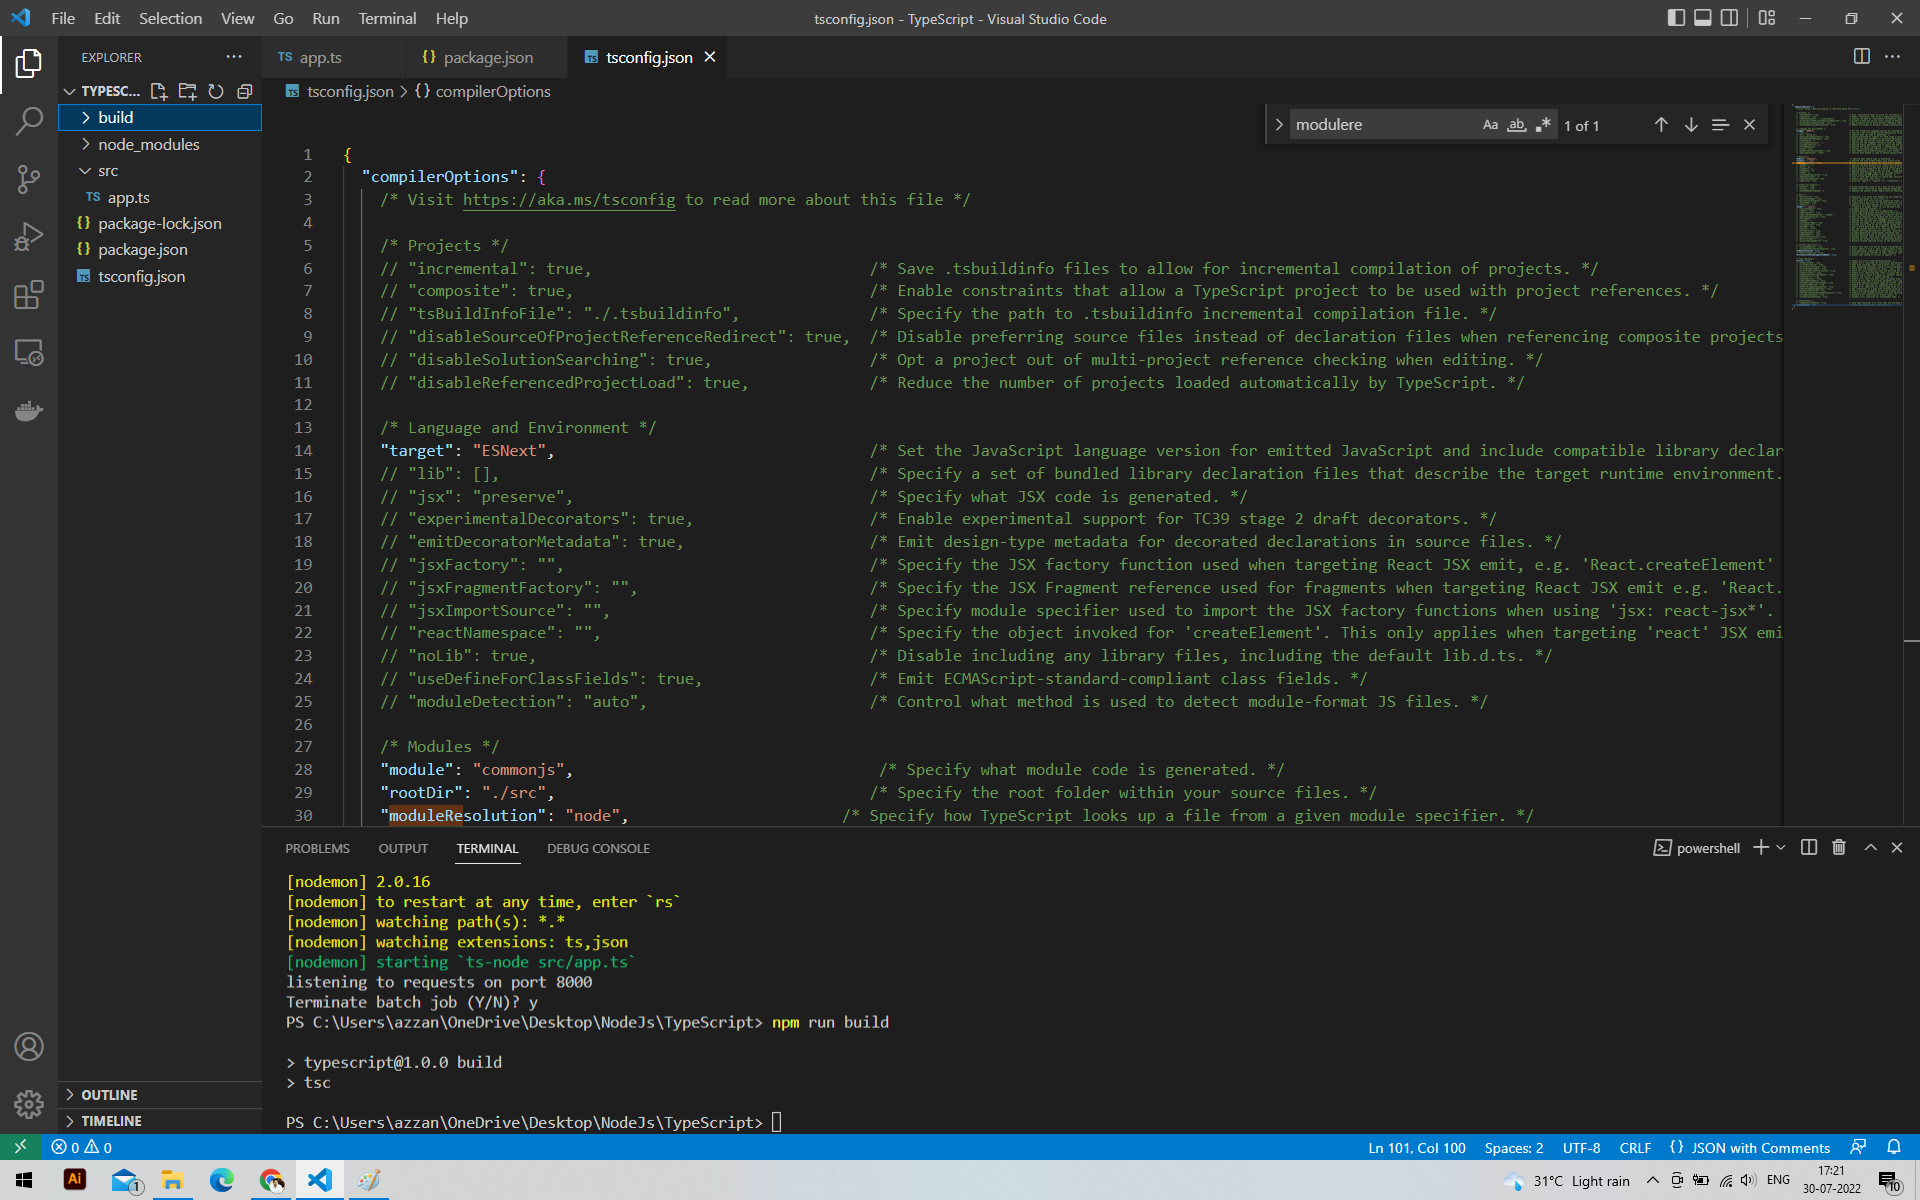Maximize the terminal panel size

(x=1870, y=848)
